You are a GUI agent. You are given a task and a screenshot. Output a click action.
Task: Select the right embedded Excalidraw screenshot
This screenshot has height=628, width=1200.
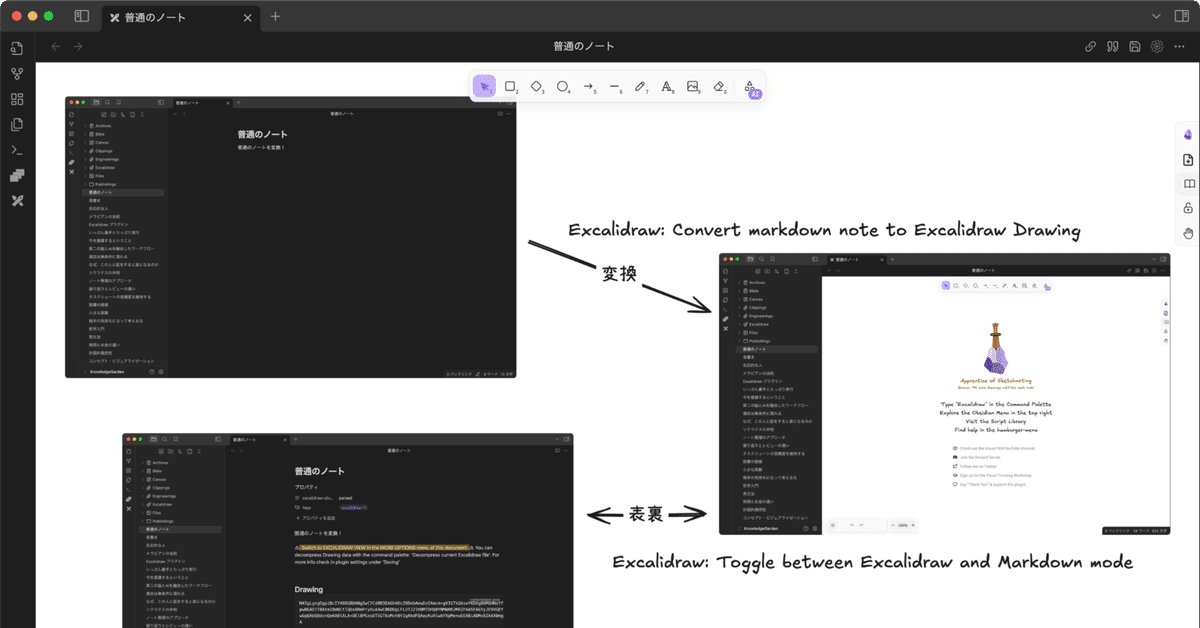(x=945, y=393)
